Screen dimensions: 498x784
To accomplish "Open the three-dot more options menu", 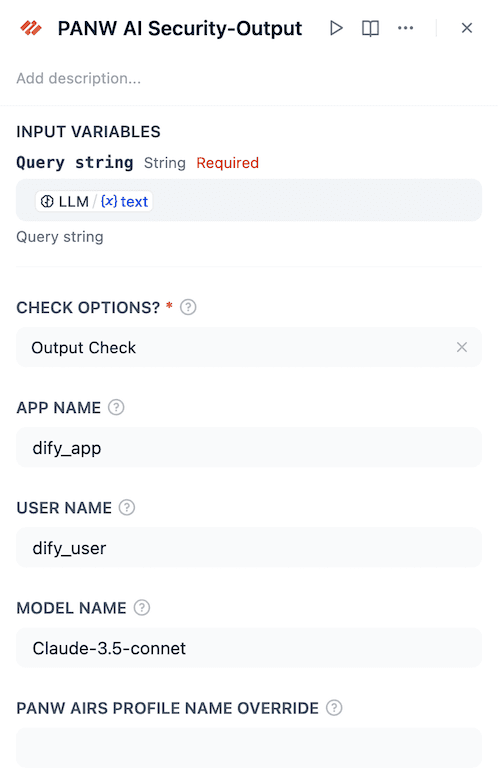I will pos(406,28).
